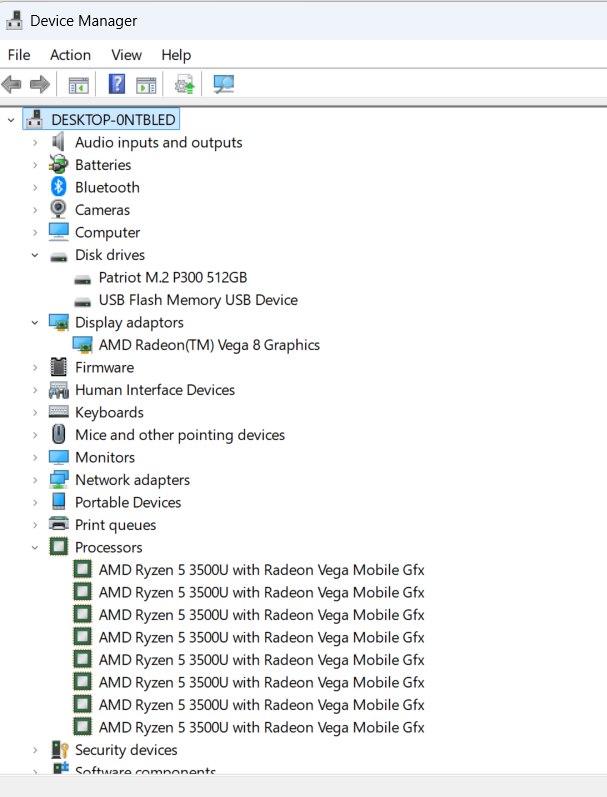
Task: Expand the Cameras category
Action: (35, 209)
